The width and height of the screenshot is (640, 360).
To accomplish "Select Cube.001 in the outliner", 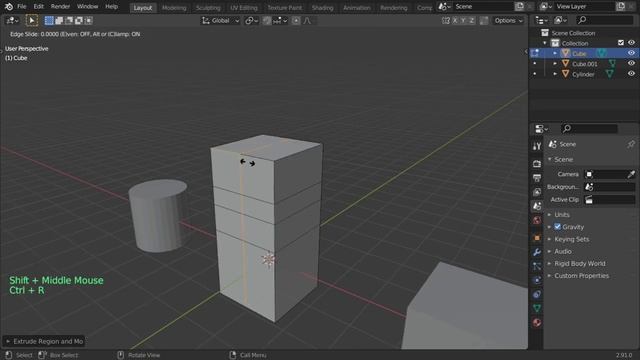I will (584, 64).
